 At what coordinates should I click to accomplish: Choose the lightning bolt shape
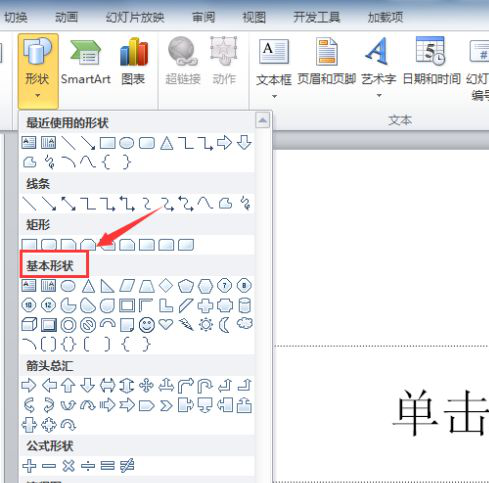186,324
